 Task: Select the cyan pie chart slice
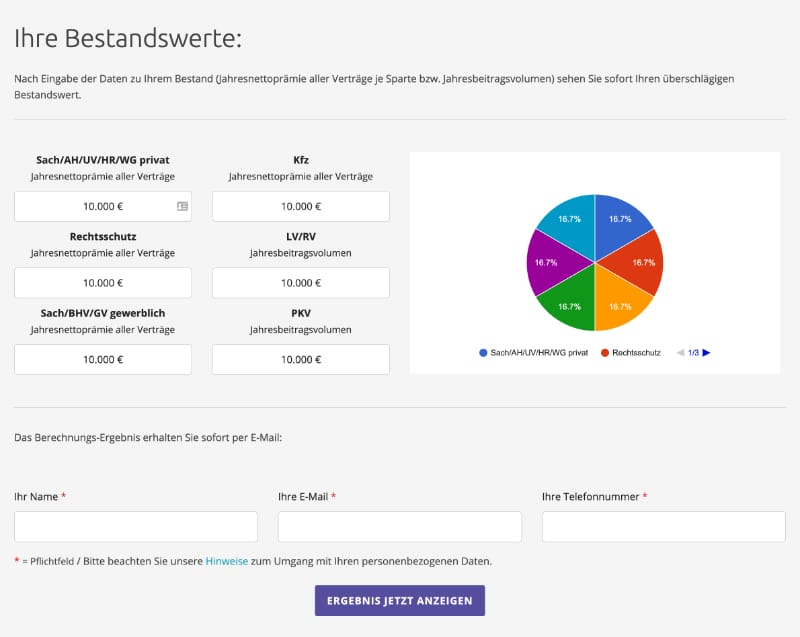pyautogui.click(x=570, y=225)
